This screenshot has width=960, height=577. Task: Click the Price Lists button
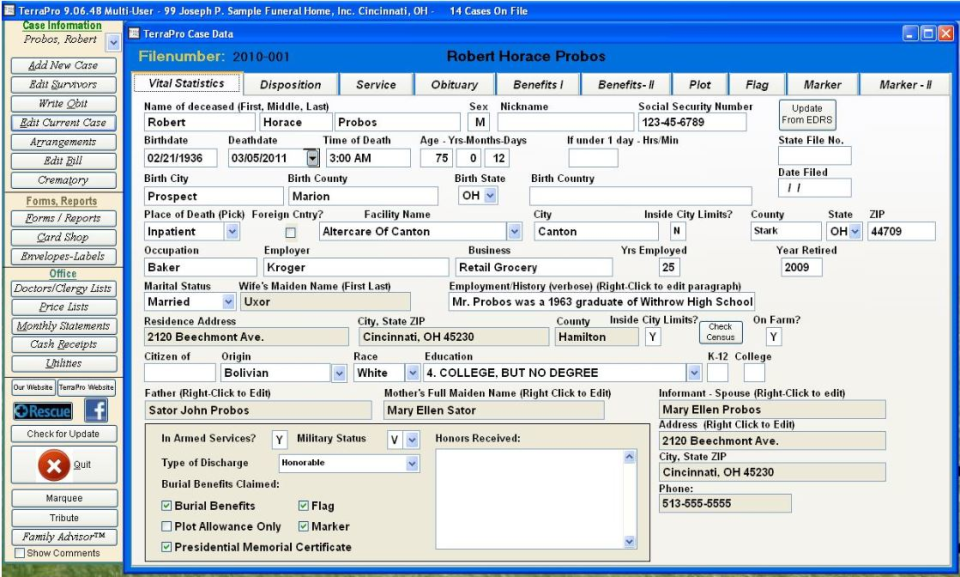click(x=64, y=307)
